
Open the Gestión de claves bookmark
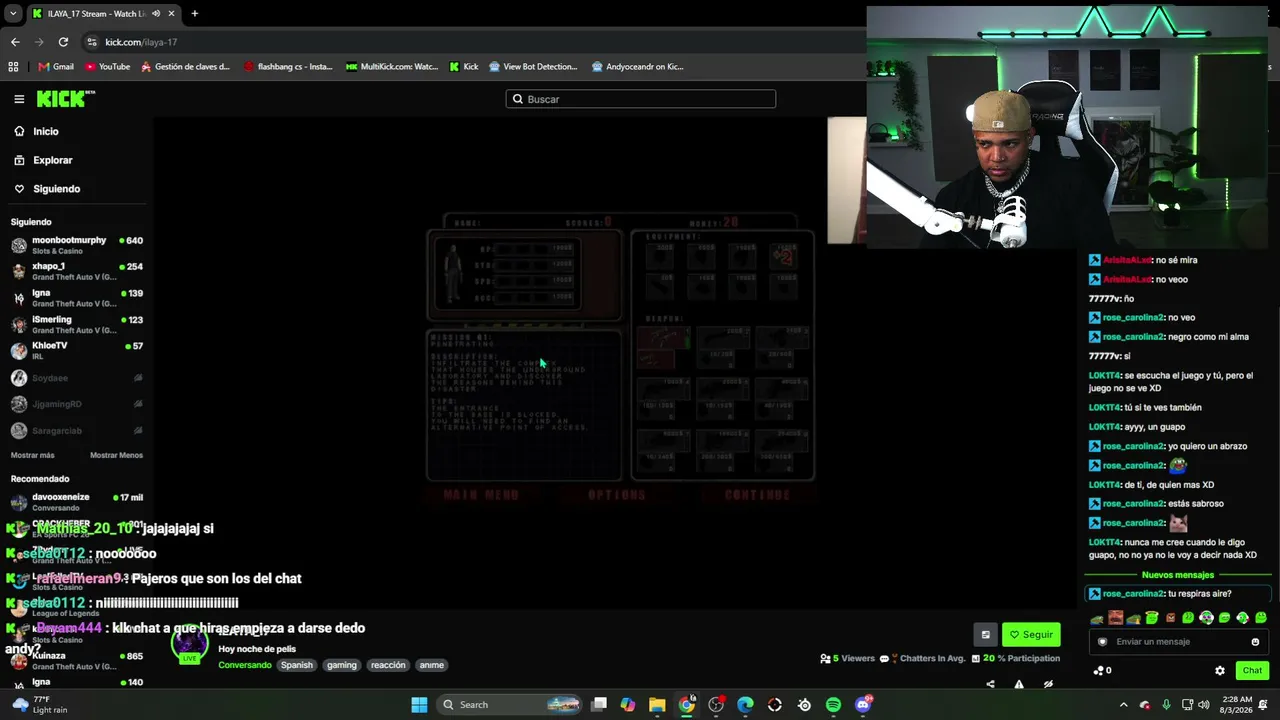coord(185,67)
